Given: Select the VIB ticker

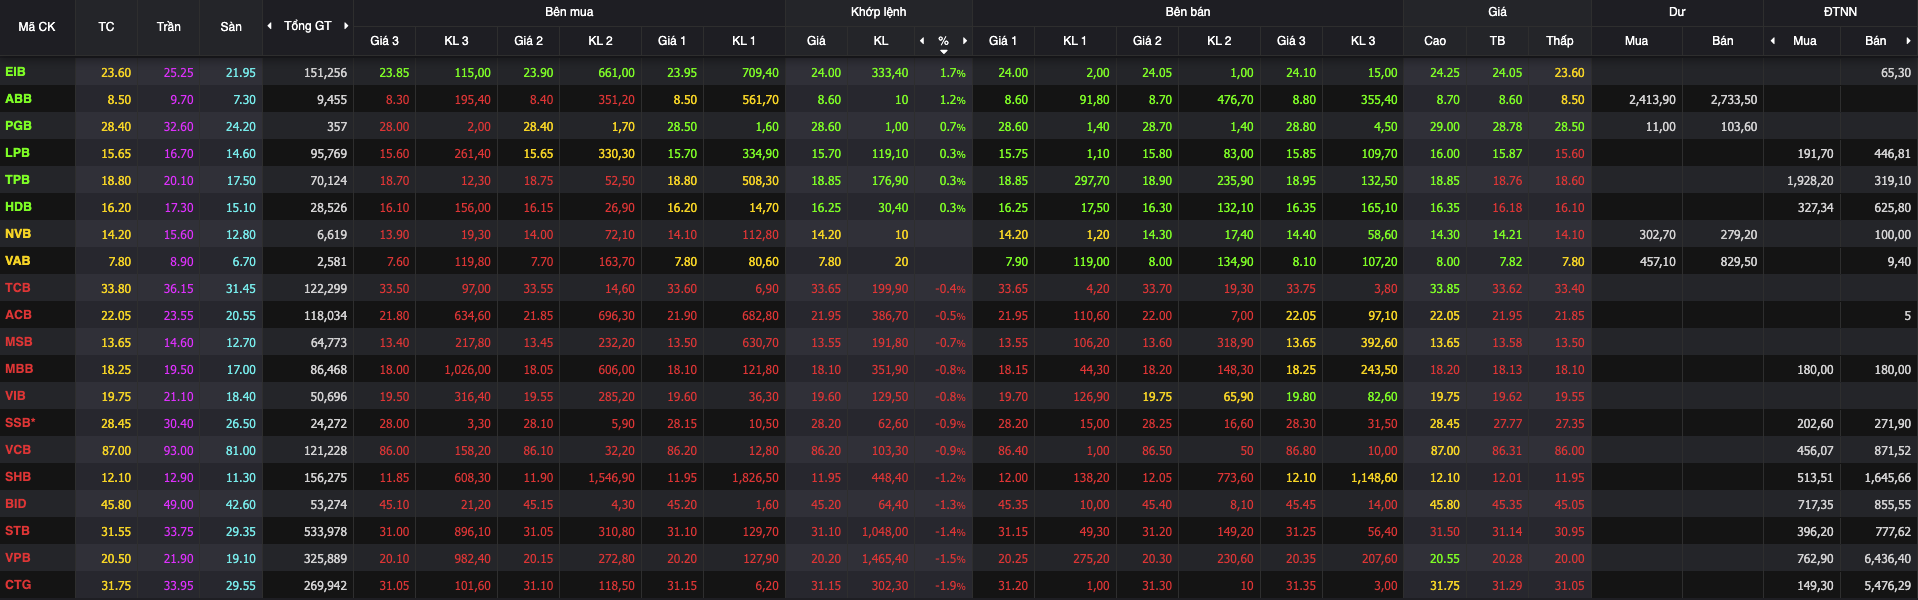Looking at the screenshot, I should click(x=15, y=396).
